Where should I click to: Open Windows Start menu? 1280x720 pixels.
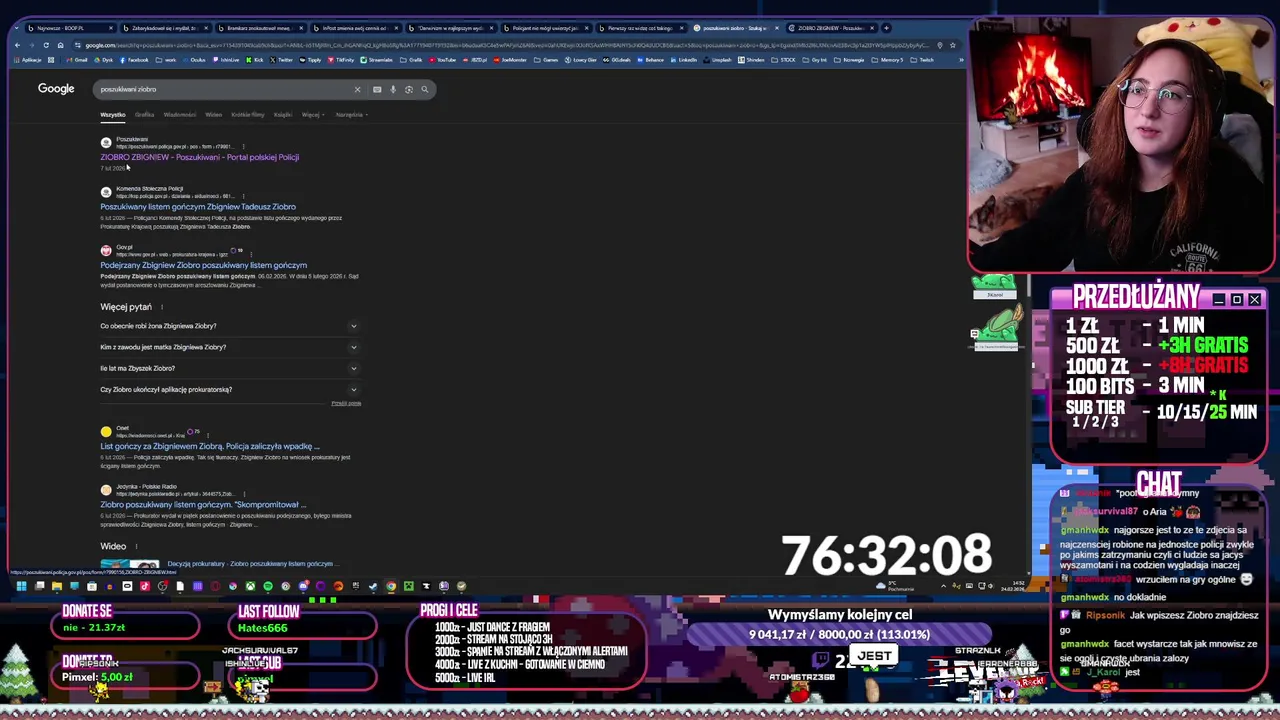21,586
